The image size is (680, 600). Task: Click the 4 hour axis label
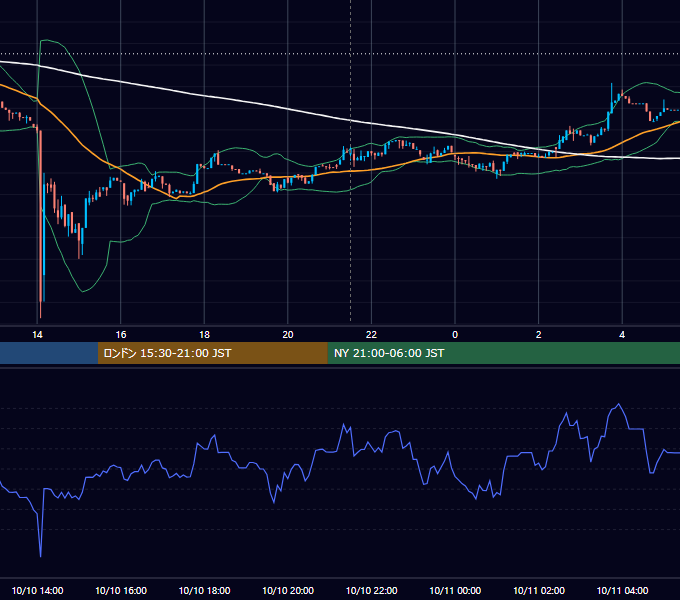coord(622,335)
